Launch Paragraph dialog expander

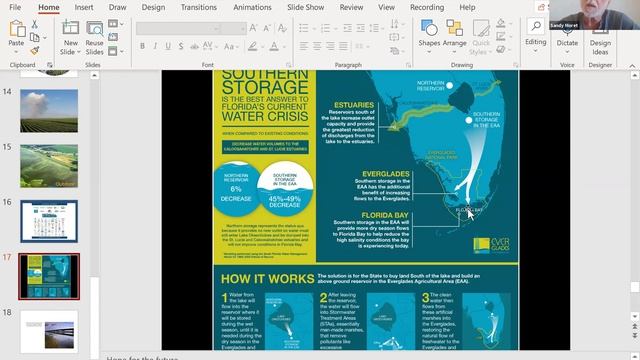point(408,65)
